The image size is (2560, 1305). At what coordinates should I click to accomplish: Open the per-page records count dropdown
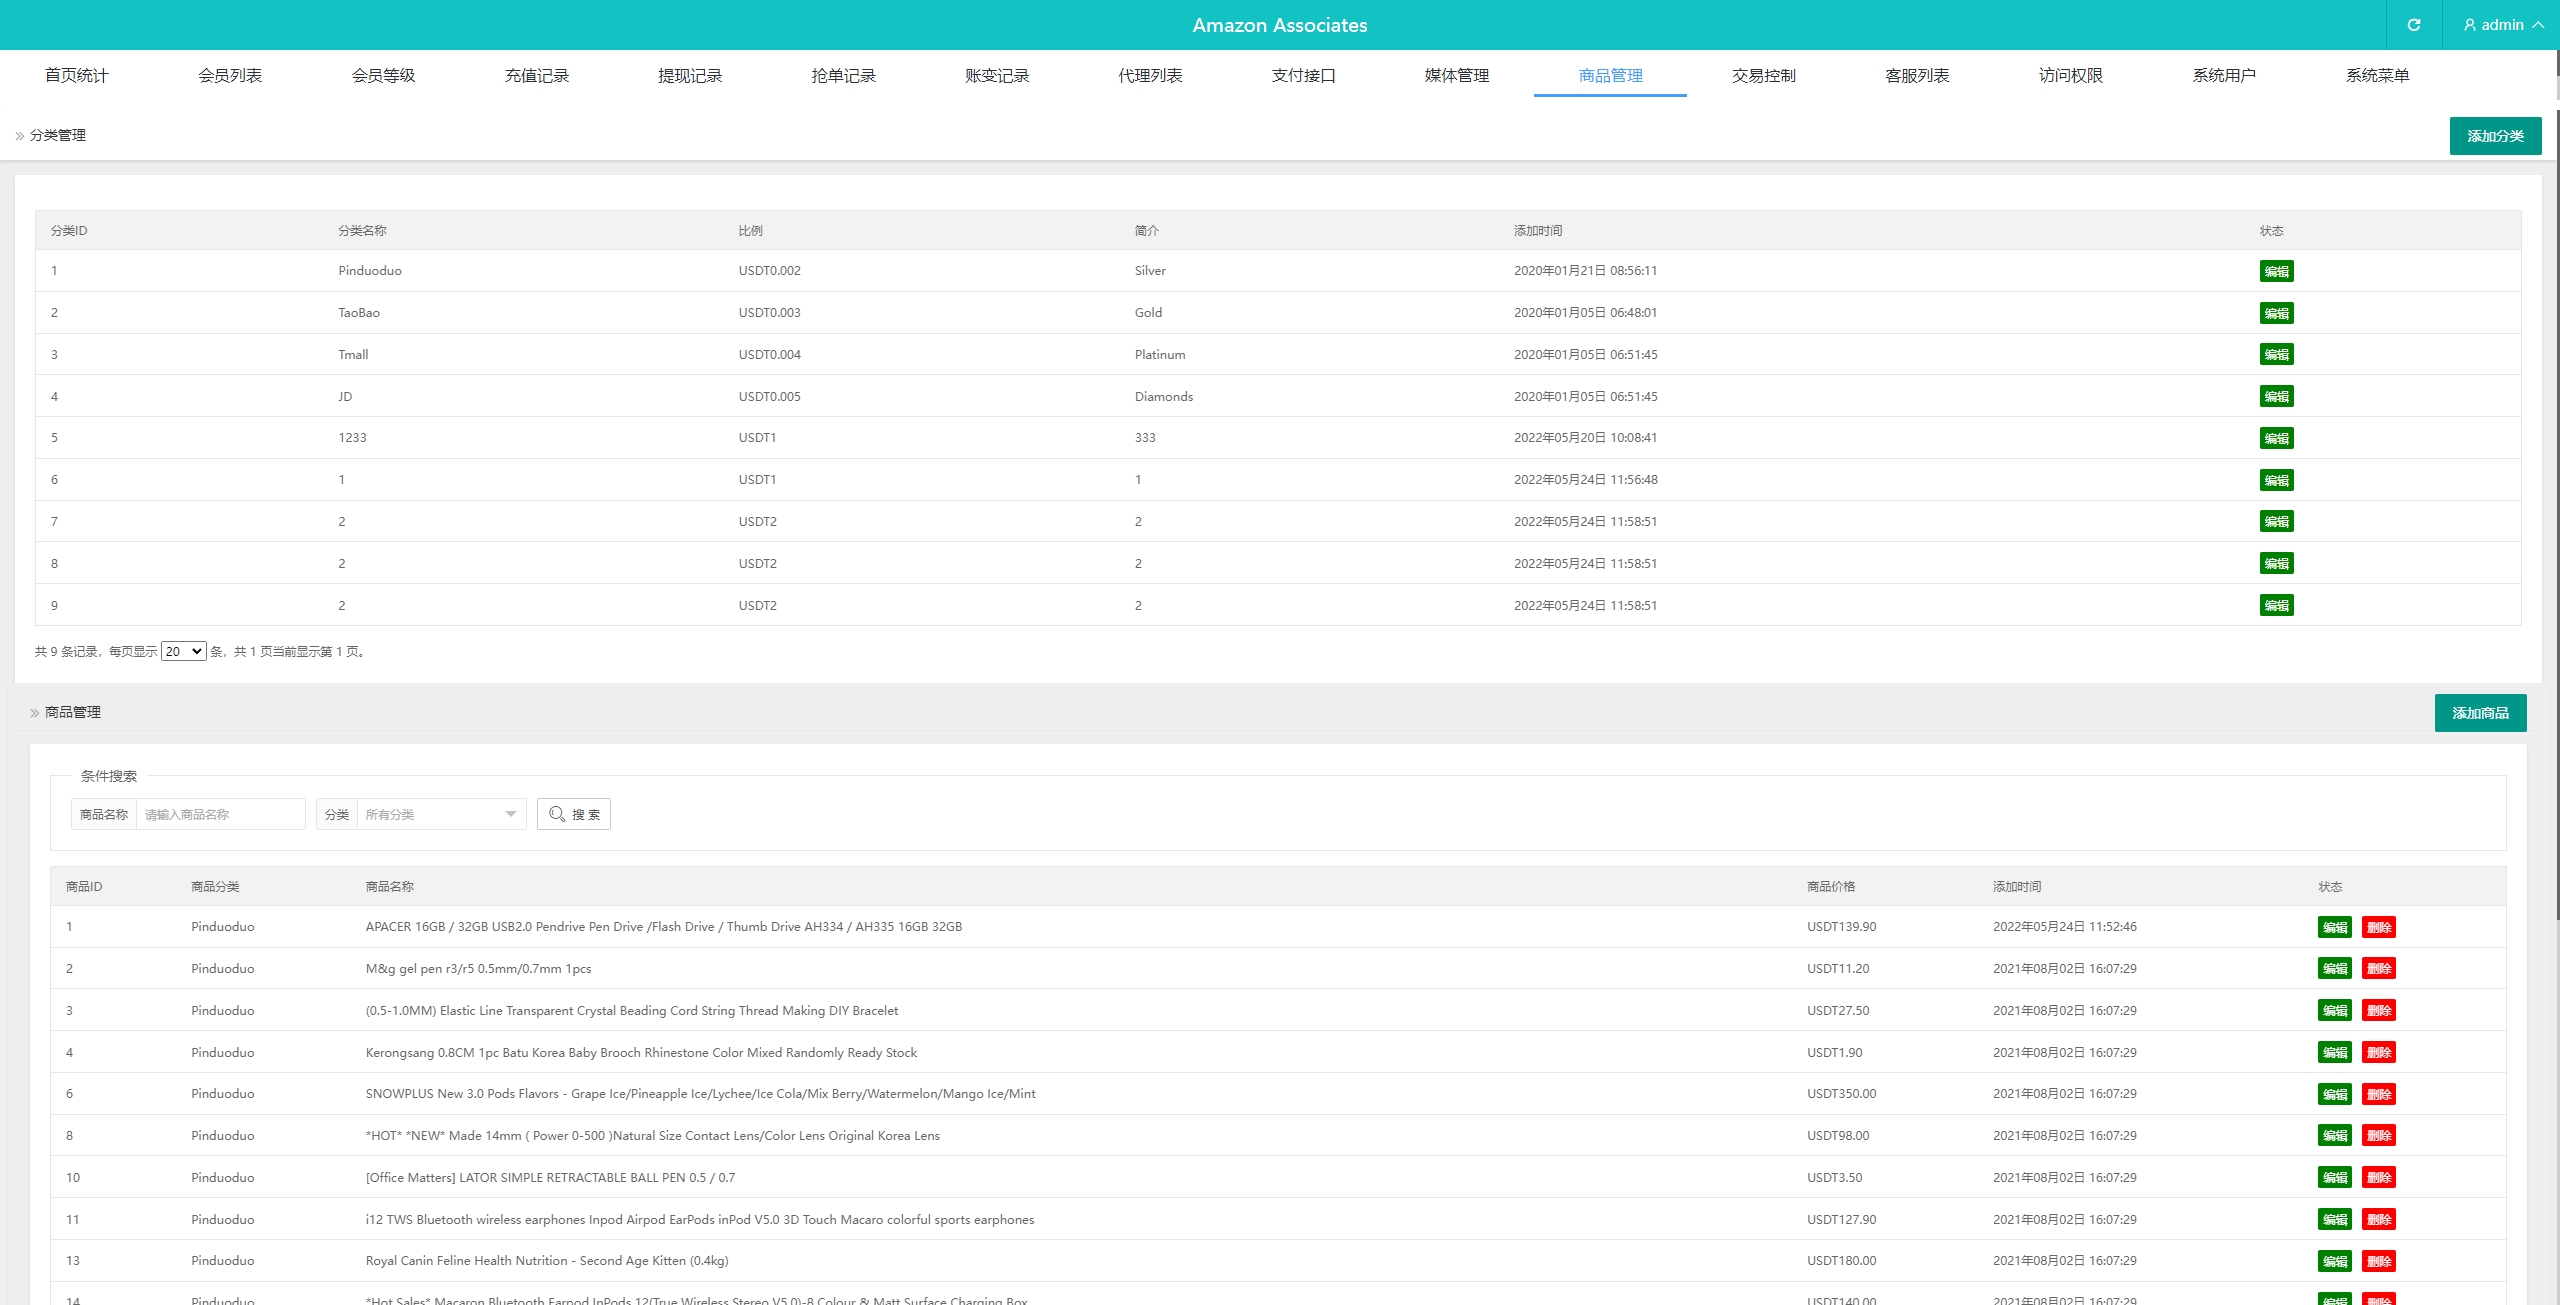click(x=183, y=652)
